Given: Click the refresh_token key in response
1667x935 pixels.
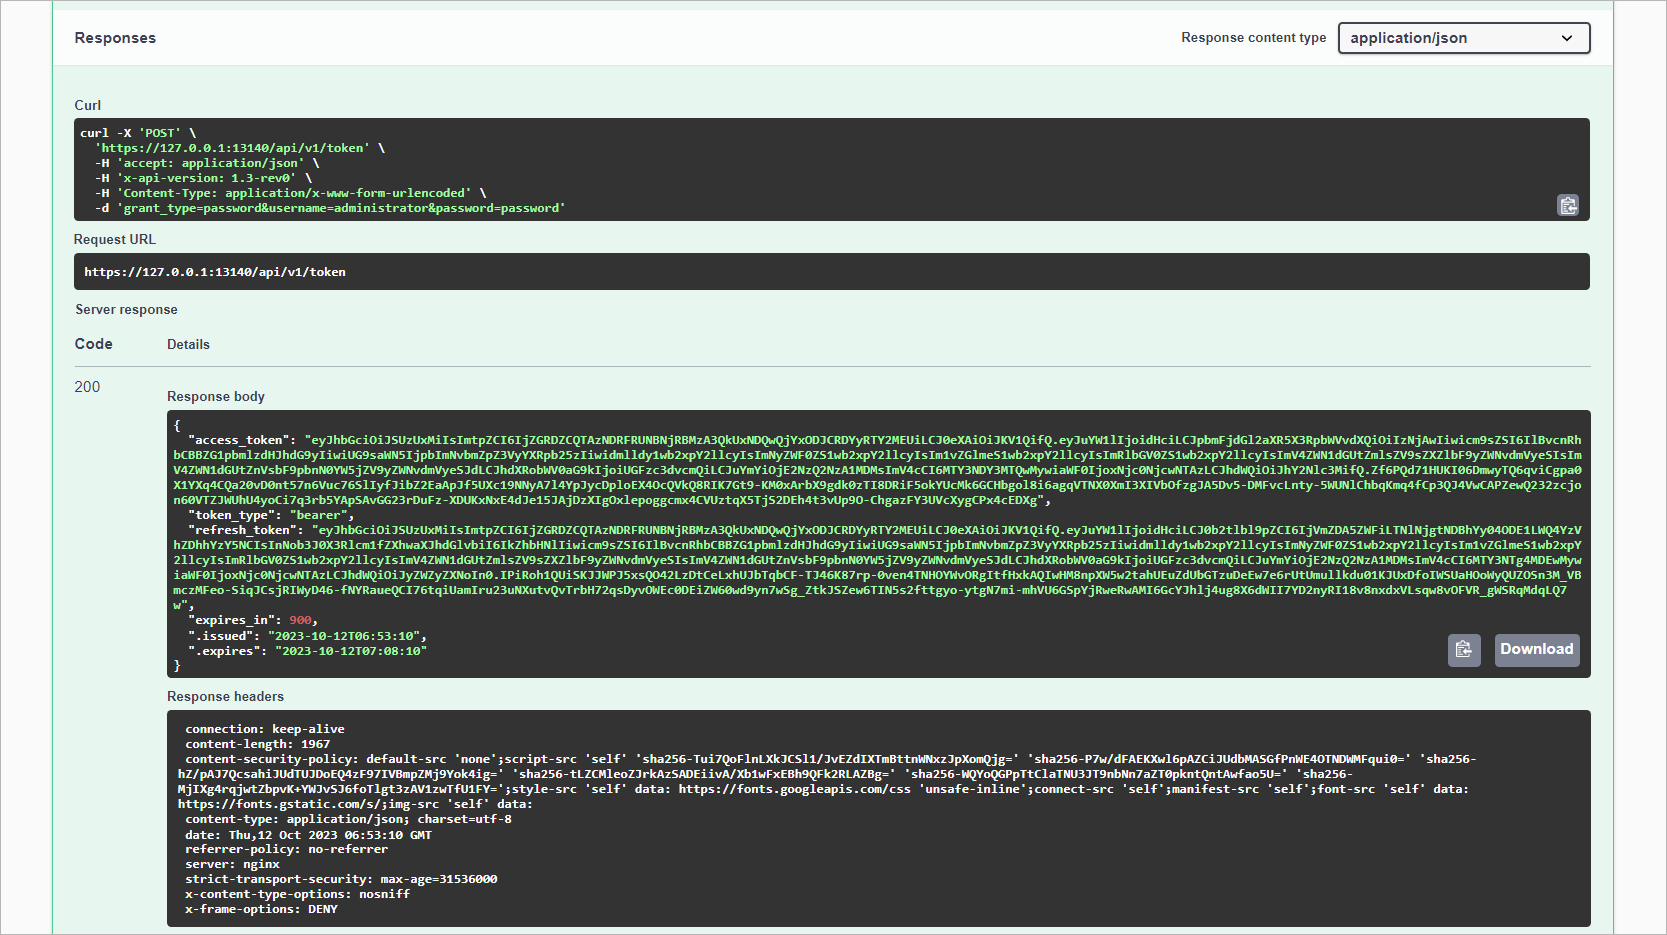Looking at the screenshot, I should point(244,530).
